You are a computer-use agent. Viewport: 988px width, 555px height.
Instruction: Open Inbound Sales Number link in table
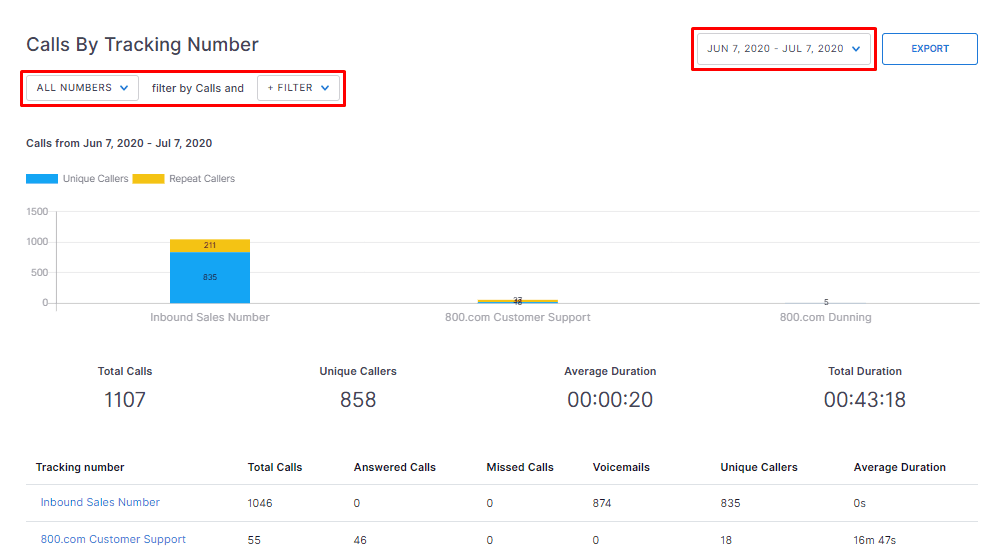pyautogui.click(x=100, y=502)
